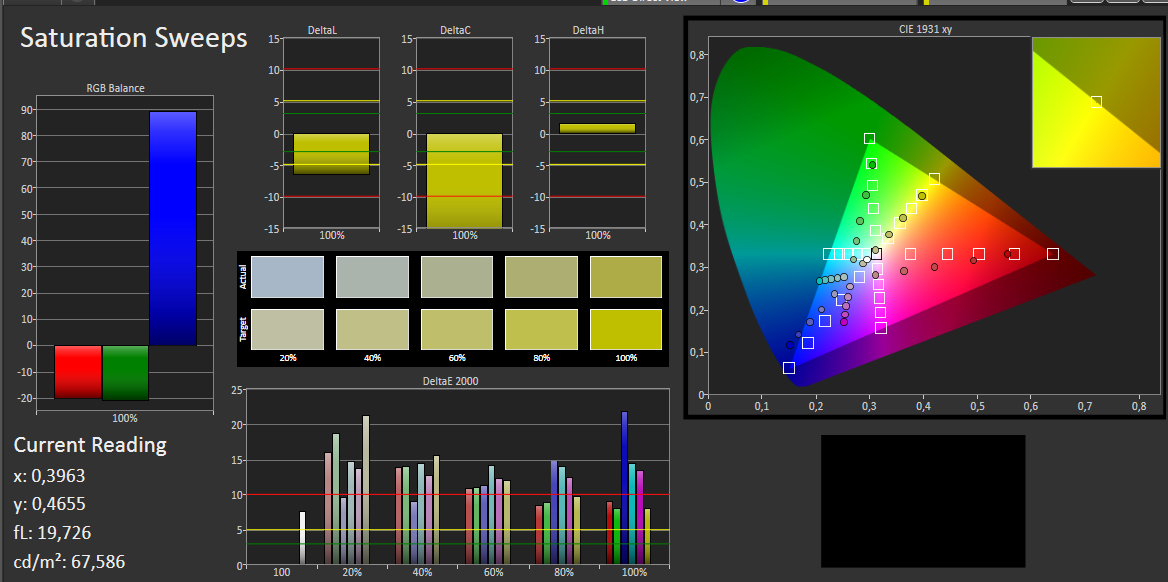Click the cd/m²: 67,586 reading
The height and width of the screenshot is (582, 1168).
[x=69, y=561]
